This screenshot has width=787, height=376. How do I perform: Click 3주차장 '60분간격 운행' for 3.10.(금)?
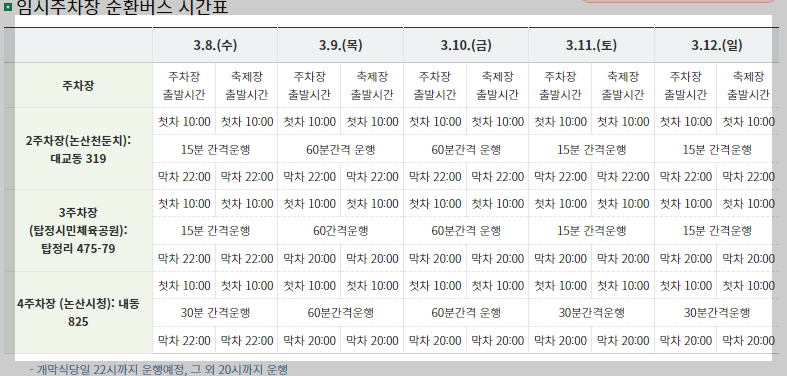[466, 231]
